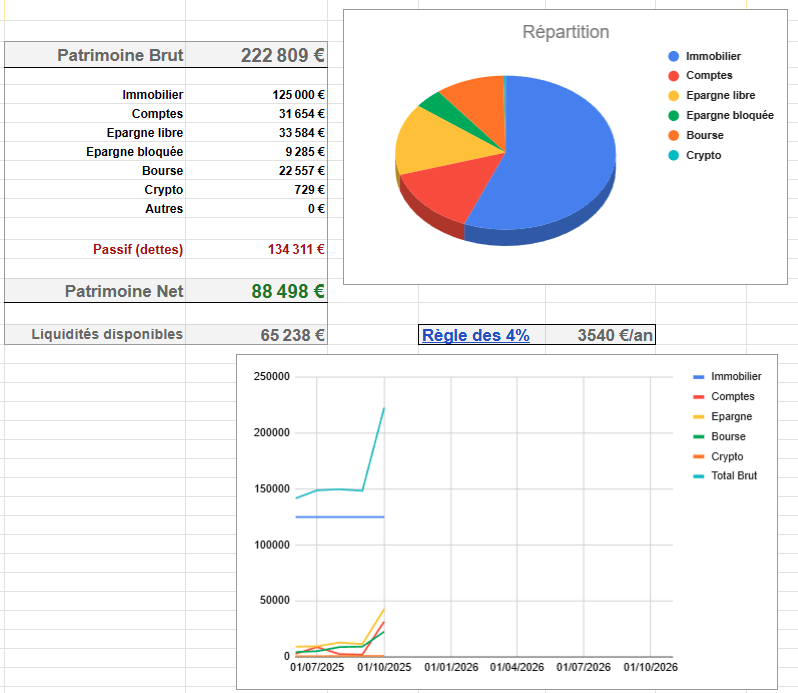Viewport: 798px width, 693px height.
Task: Click the Crypto entry in pie chart legend
Action: click(703, 155)
